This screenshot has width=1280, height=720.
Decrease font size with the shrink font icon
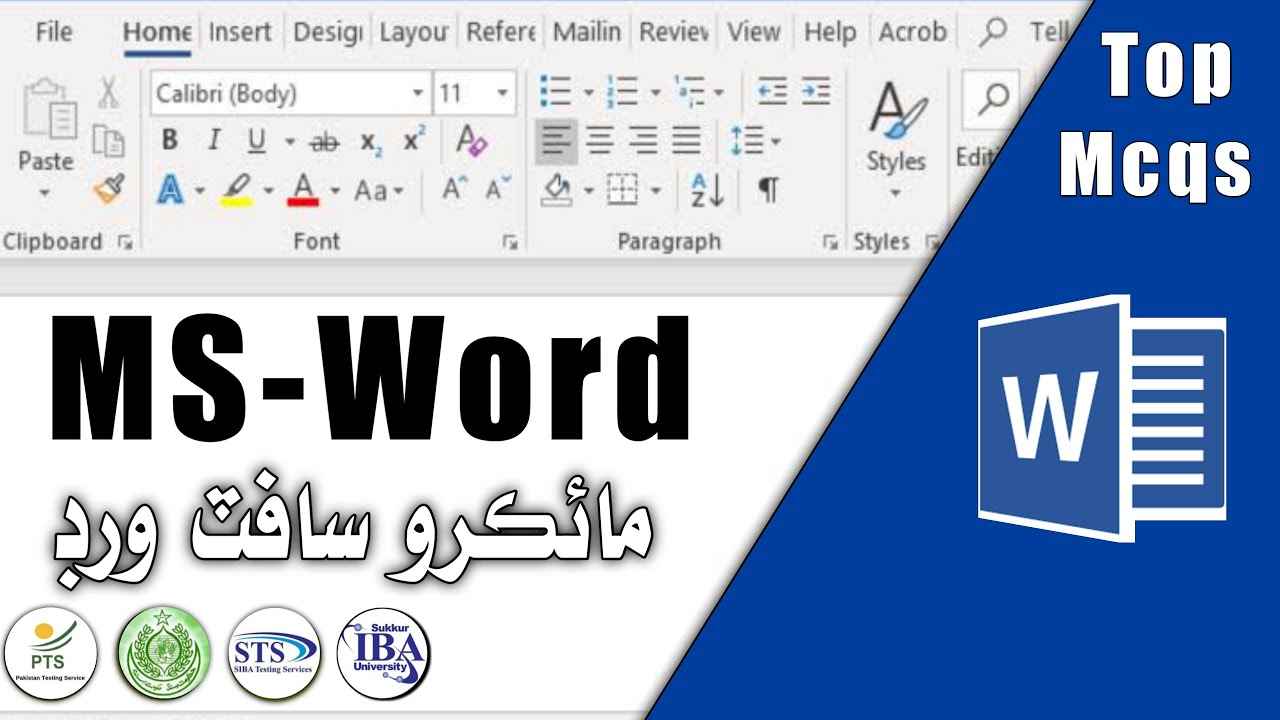(498, 188)
